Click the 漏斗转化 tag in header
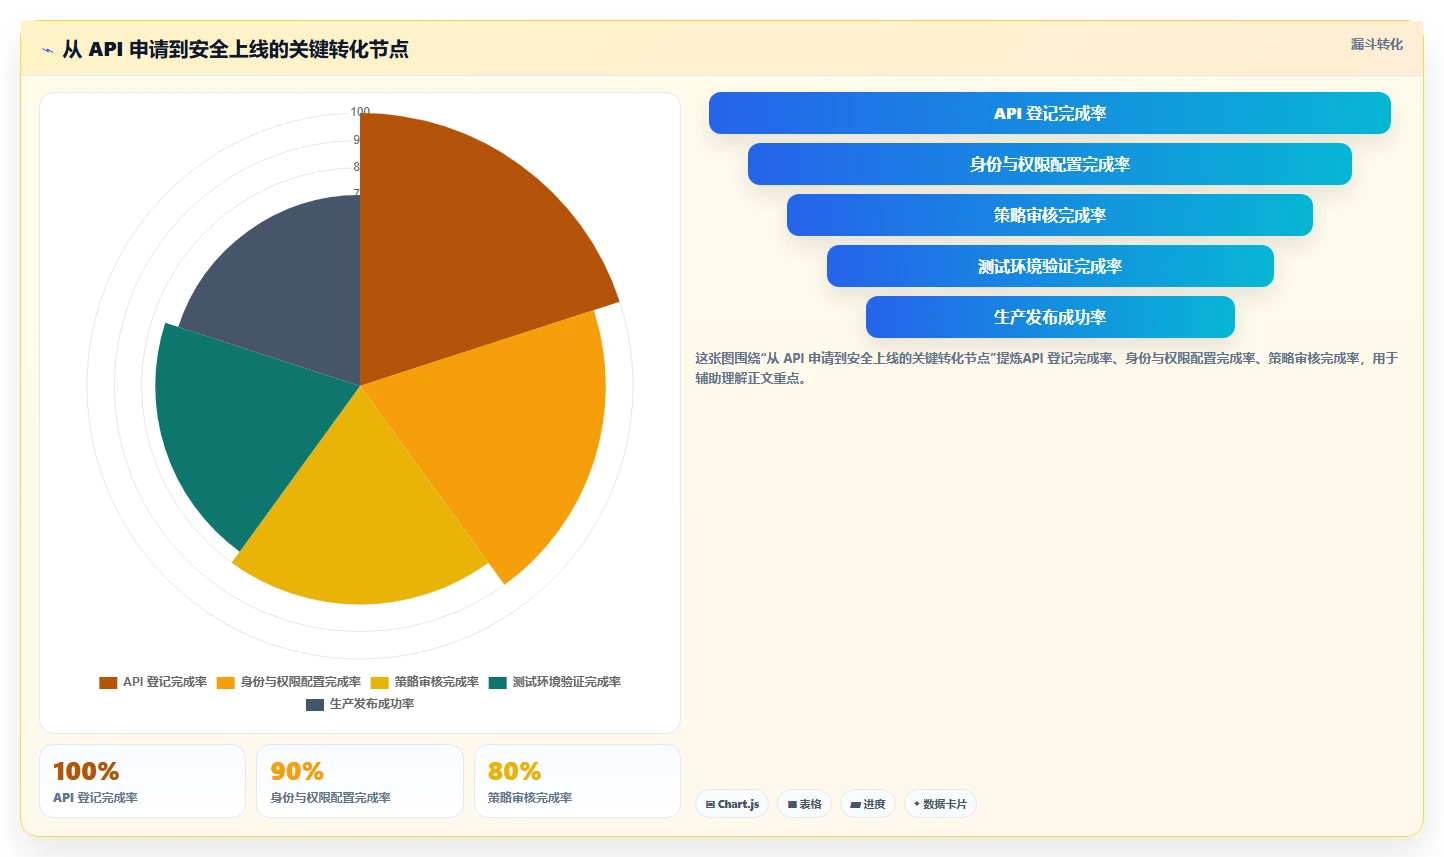Screen dimensions: 1444x857 [x=1376, y=44]
